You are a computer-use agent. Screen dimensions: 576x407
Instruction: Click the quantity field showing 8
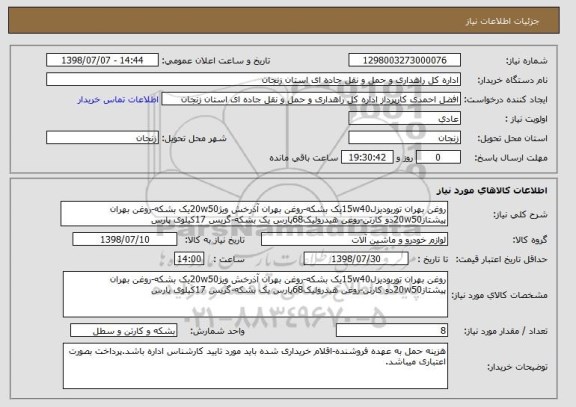click(392, 331)
